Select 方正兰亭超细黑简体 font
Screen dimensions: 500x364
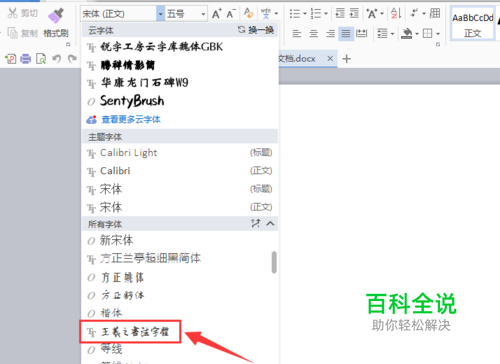(x=177, y=258)
